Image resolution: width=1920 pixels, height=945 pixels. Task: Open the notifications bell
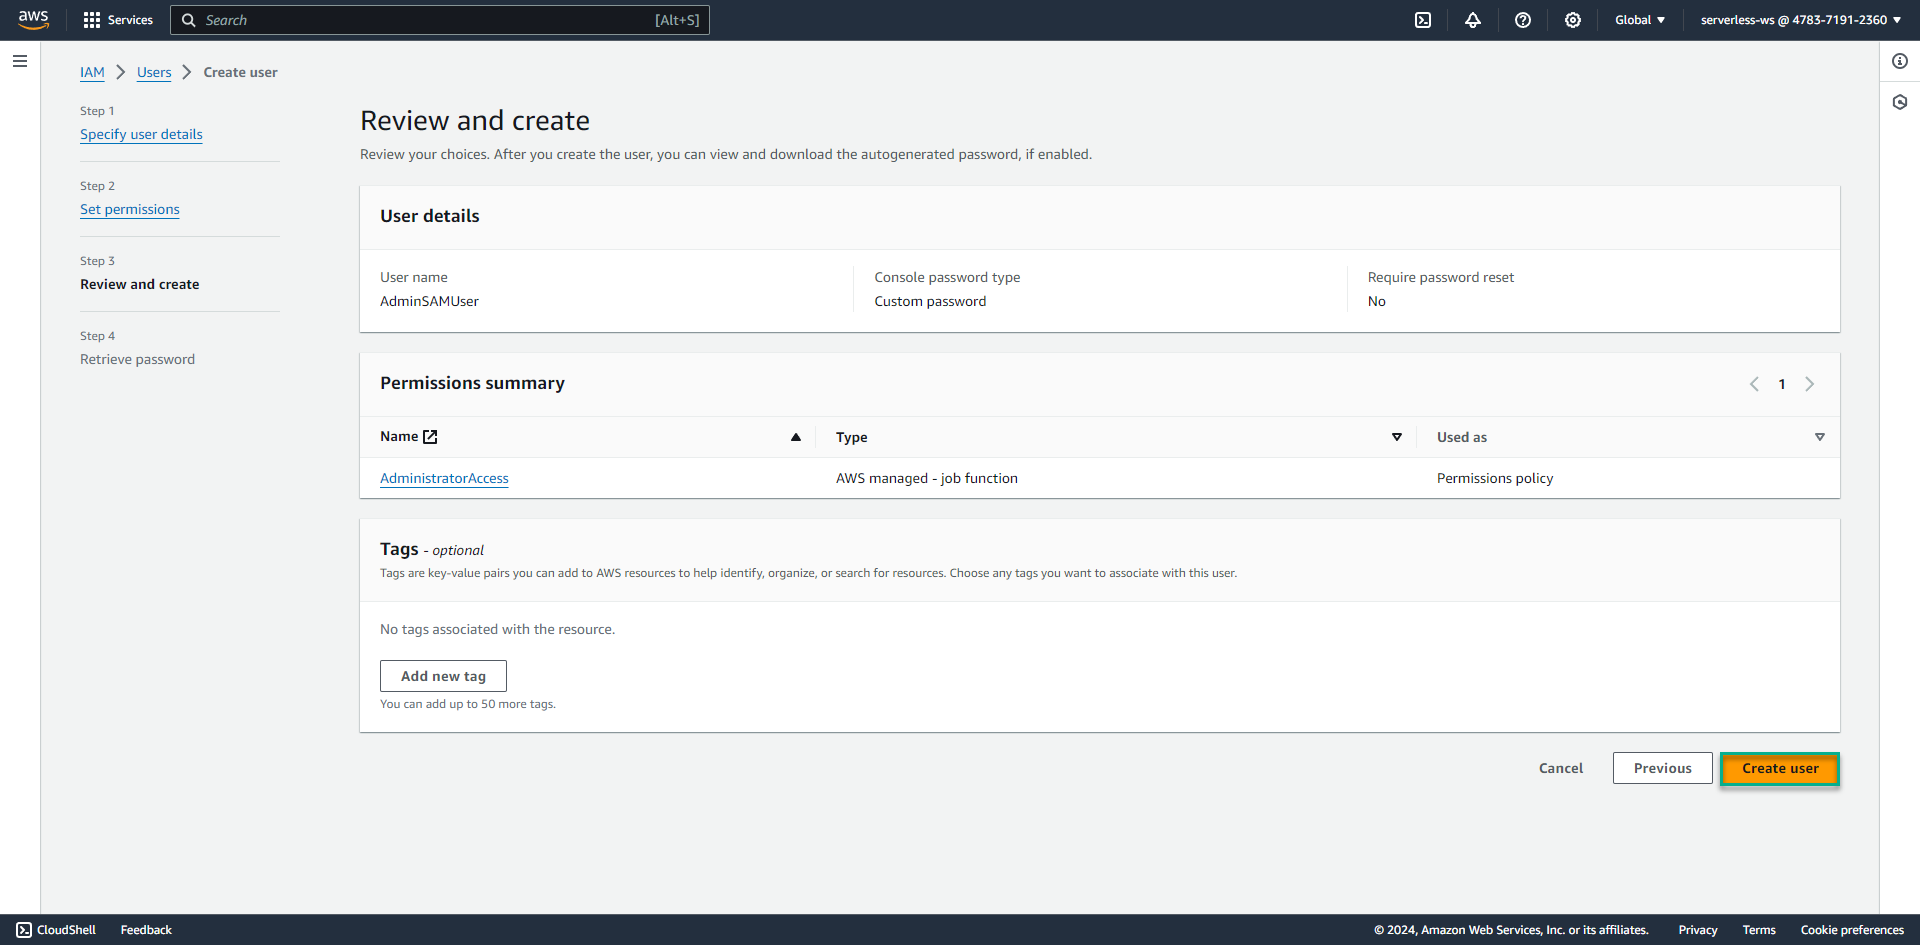(1473, 20)
